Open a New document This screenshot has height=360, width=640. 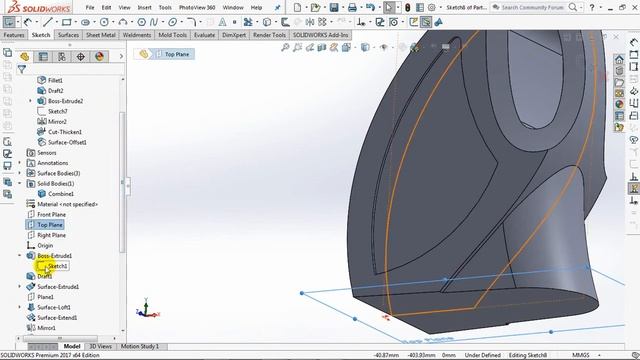tap(298, 7)
